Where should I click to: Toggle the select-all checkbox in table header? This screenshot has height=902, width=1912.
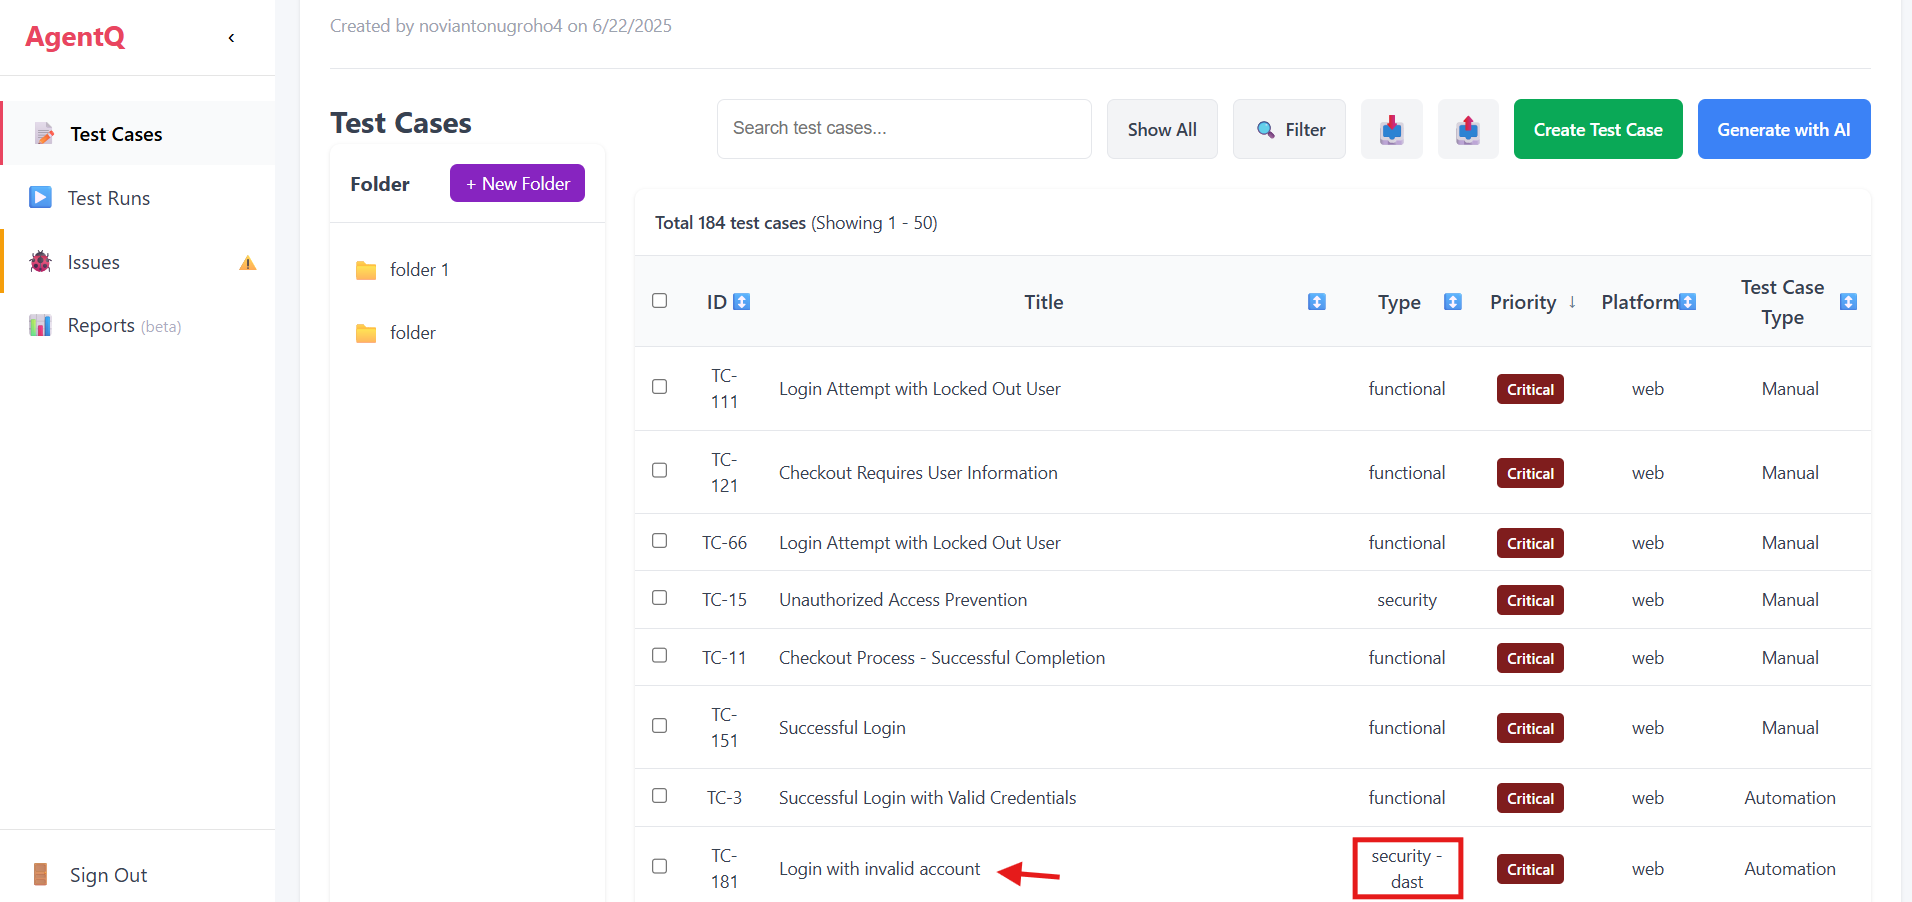click(659, 301)
